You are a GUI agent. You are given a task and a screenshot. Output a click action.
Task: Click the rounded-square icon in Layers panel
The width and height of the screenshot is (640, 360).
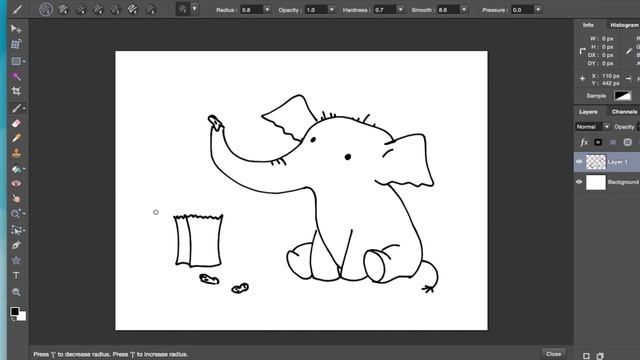click(627, 142)
